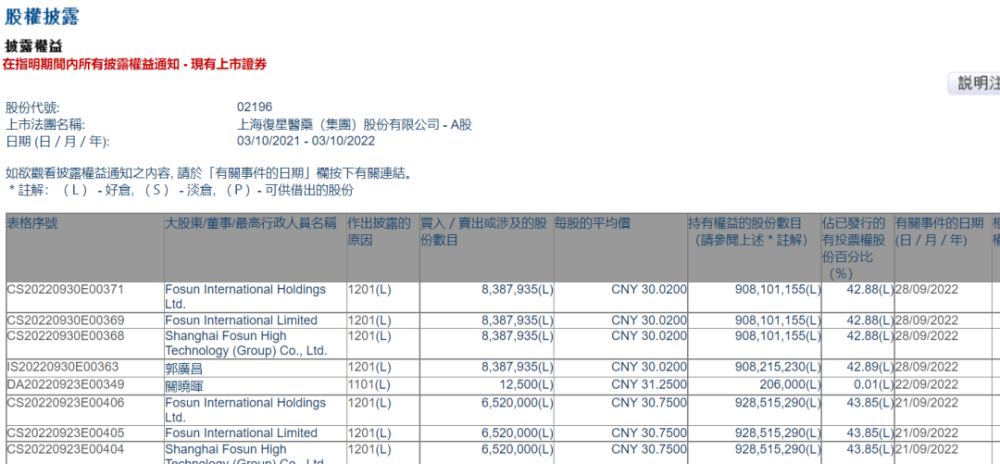Viewport: 1000px width, 464px height.
Task: Open event date for form CS20220923E00405
Action: pos(927,433)
